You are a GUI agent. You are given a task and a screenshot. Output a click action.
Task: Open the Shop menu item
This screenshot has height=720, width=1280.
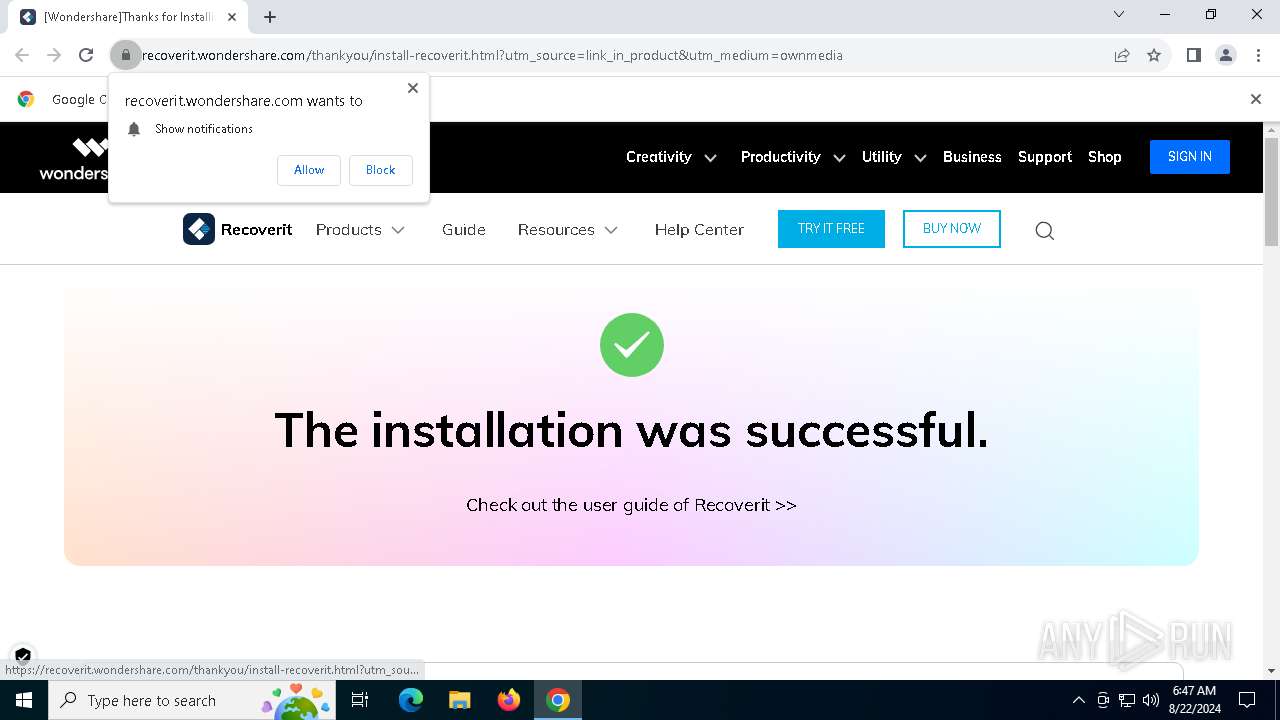1105,157
